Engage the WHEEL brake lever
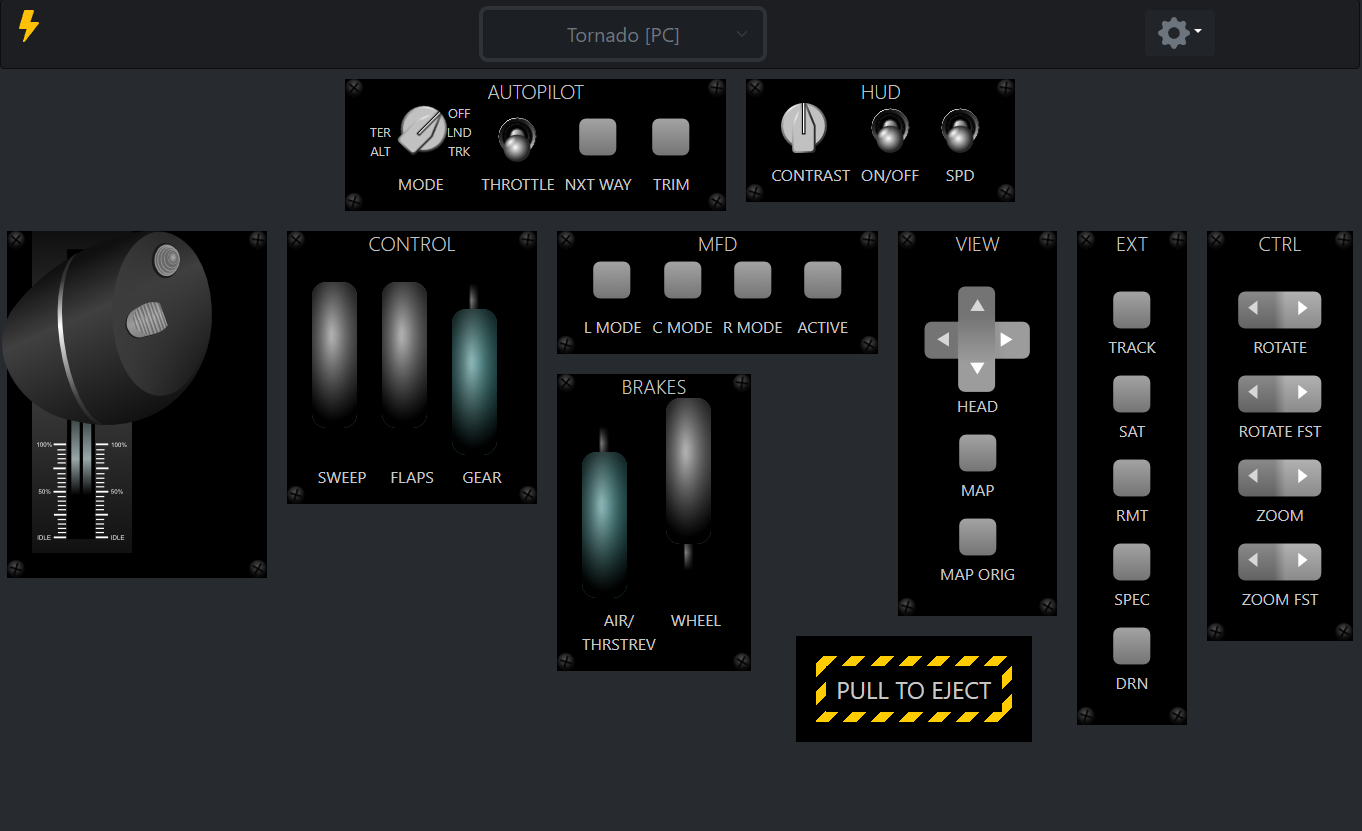 688,471
